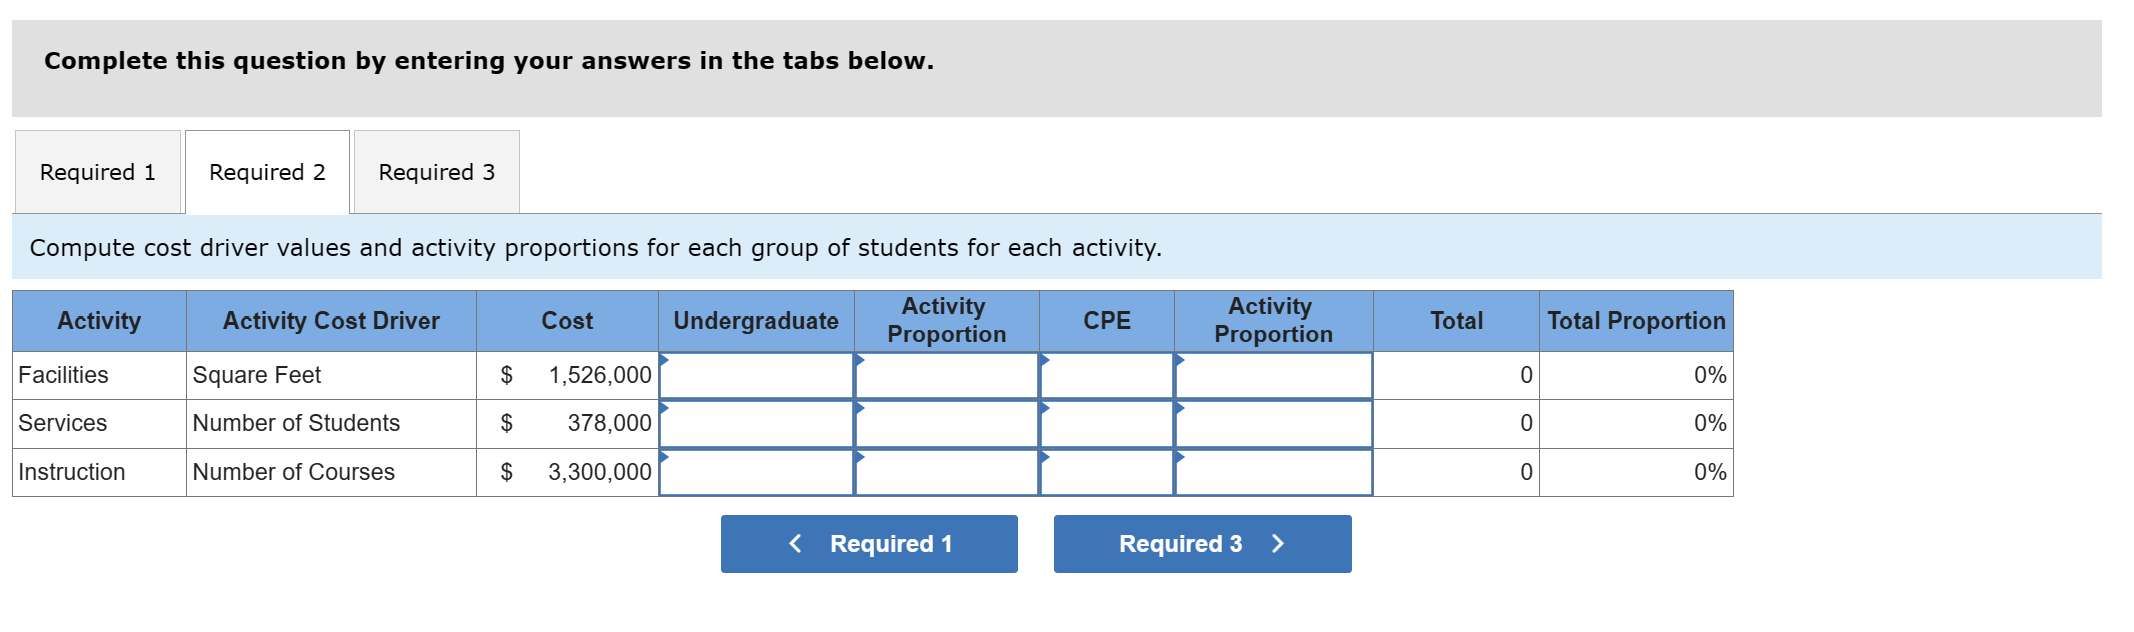
Task: Click the CPE input for Facilities row
Action: tap(1105, 375)
